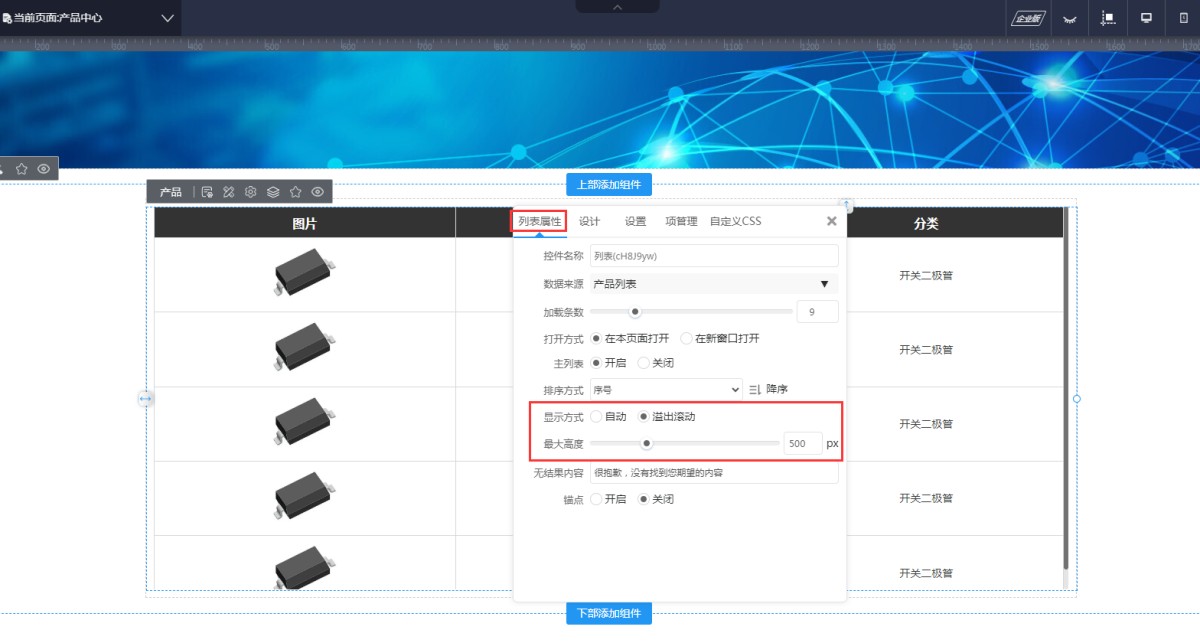
Task: Click 上部添加组件 button
Action: tap(609, 185)
